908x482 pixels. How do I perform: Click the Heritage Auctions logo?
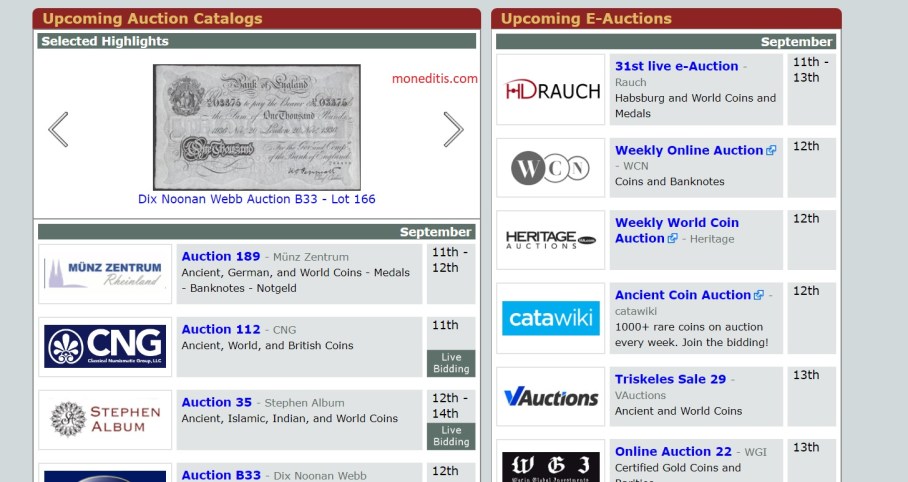tap(551, 240)
